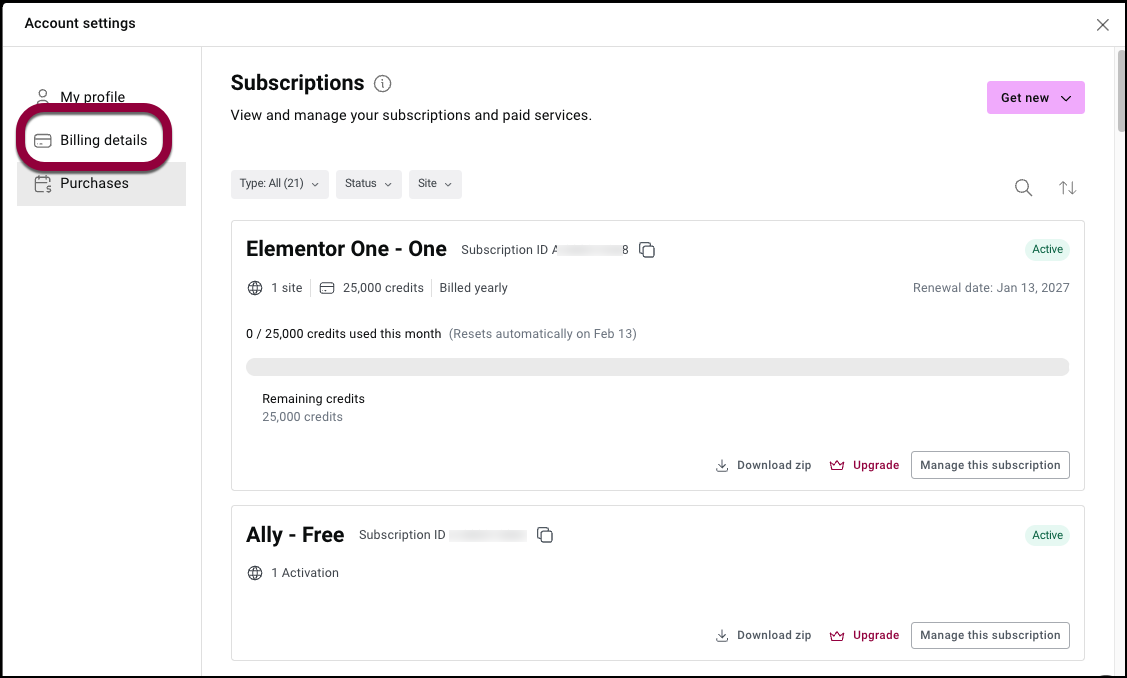Click the Purchases calendar icon in sidebar
Viewport: 1127px width, 678px height.
(43, 184)
